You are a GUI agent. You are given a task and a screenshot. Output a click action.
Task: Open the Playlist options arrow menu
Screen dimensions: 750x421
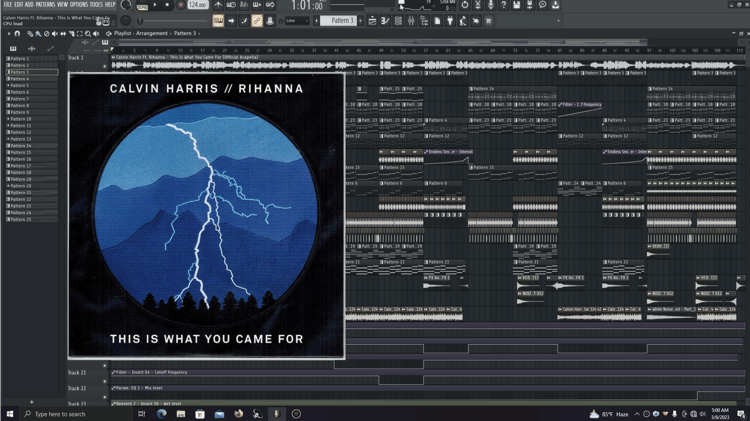(x=9, y=33)
